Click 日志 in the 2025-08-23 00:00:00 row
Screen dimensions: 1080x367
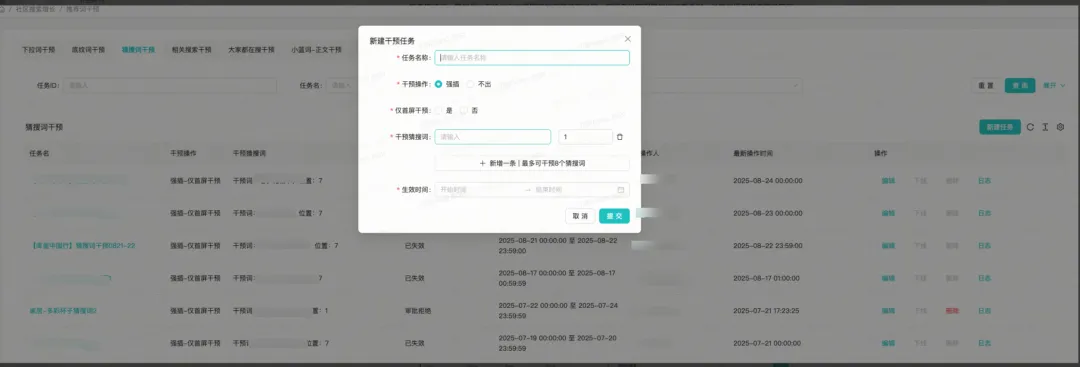coord(984,213)
